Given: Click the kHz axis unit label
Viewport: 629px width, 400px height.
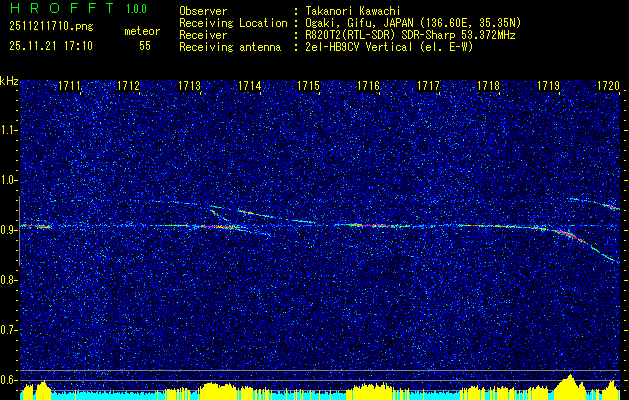Looking at the screenshot, I should 9,81.
